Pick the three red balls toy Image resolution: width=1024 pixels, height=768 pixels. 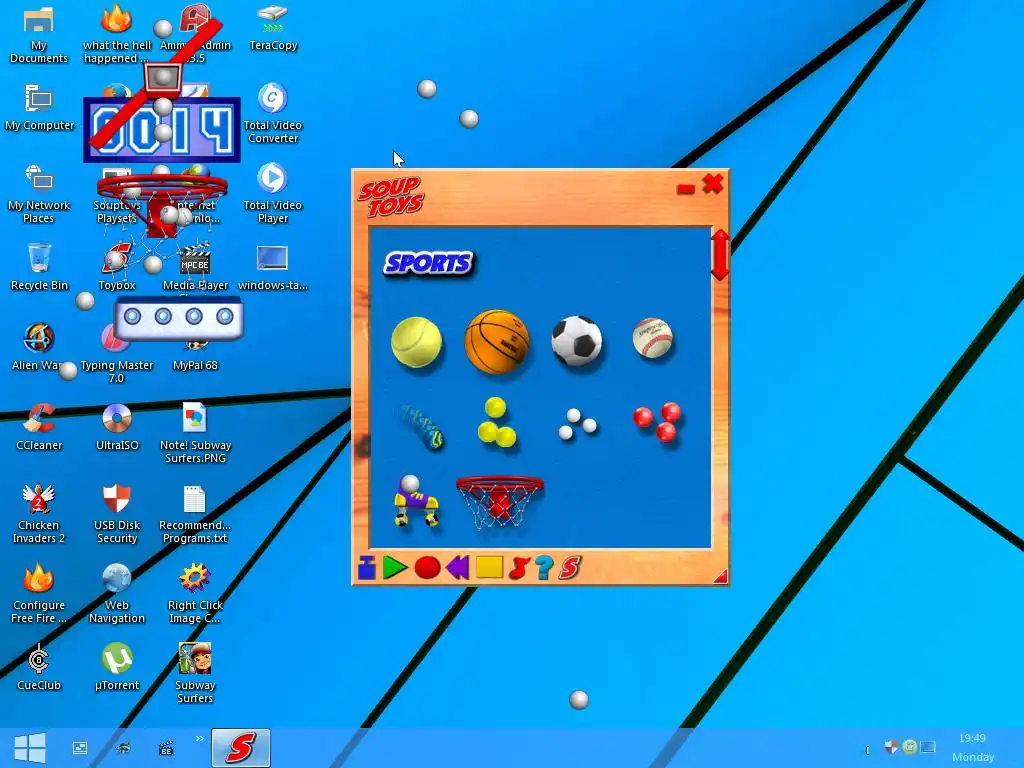coord(658,422)
